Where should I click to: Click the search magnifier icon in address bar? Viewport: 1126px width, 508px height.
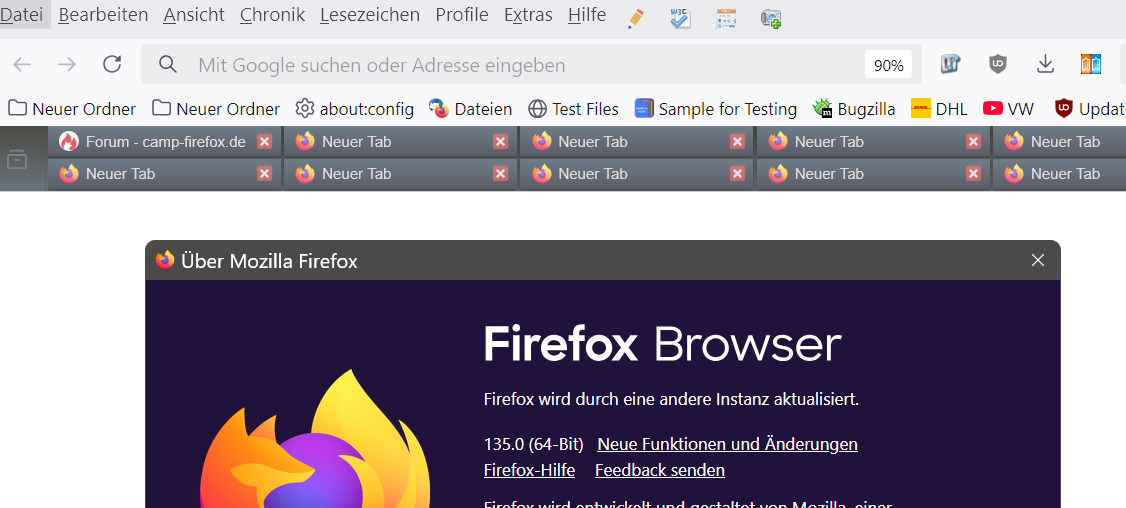point(168,65)
